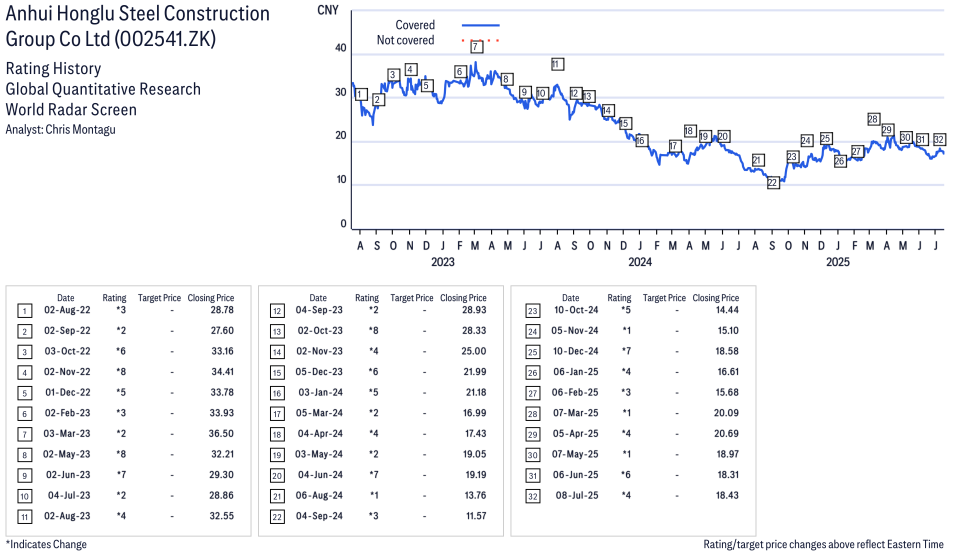Click table row box number 12
The image size is (955, 551).
tap(277, 311)
